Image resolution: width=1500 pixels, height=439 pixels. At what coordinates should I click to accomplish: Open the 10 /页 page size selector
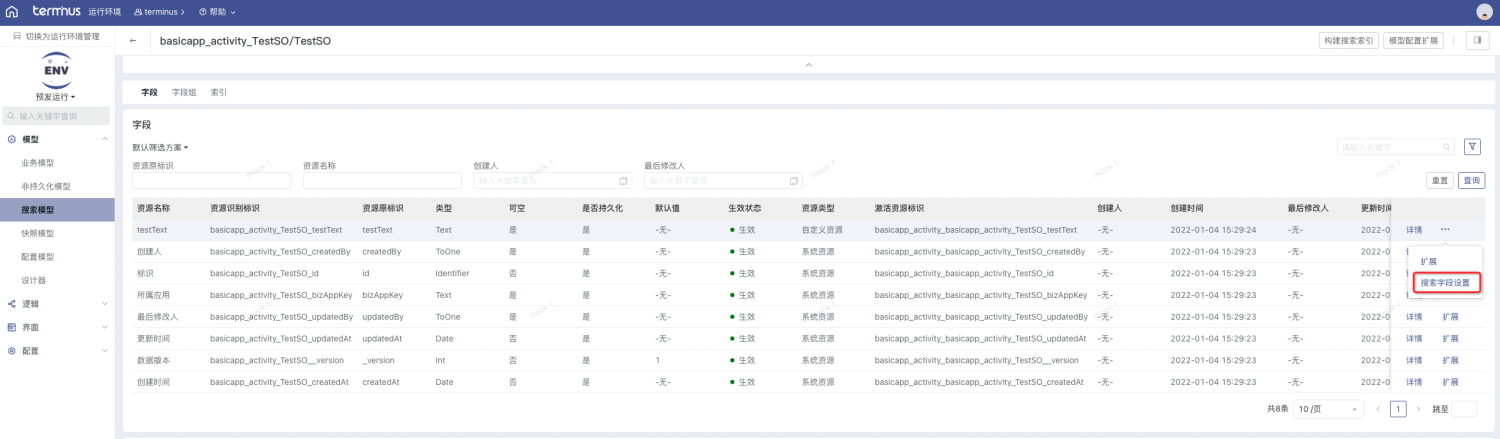pyautogui.click(x=1329, y=409)
